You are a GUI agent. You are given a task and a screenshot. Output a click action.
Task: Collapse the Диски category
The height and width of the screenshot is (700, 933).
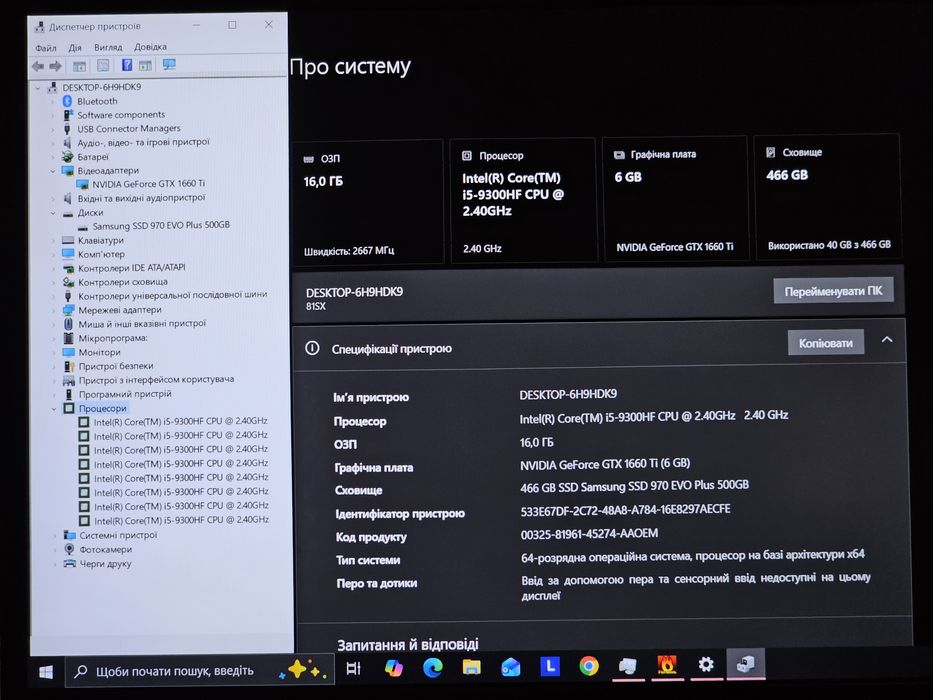(x=53, y=213)
